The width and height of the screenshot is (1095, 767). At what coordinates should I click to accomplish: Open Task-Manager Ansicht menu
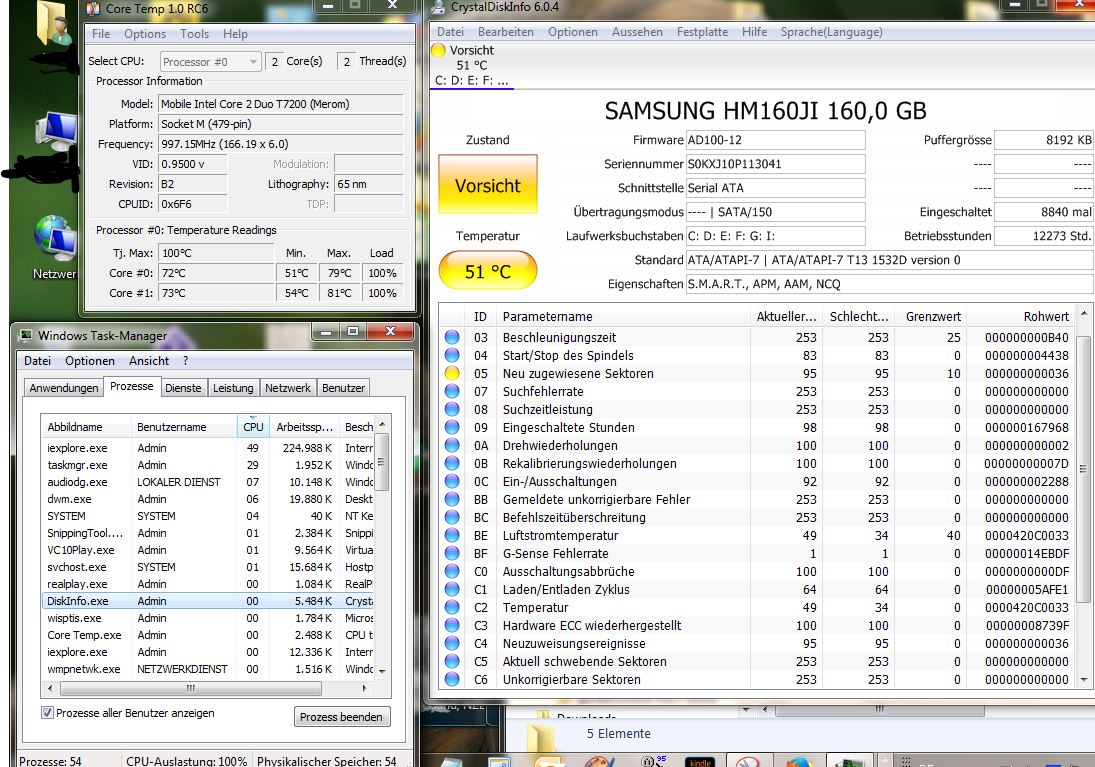[x=149, y=361]
